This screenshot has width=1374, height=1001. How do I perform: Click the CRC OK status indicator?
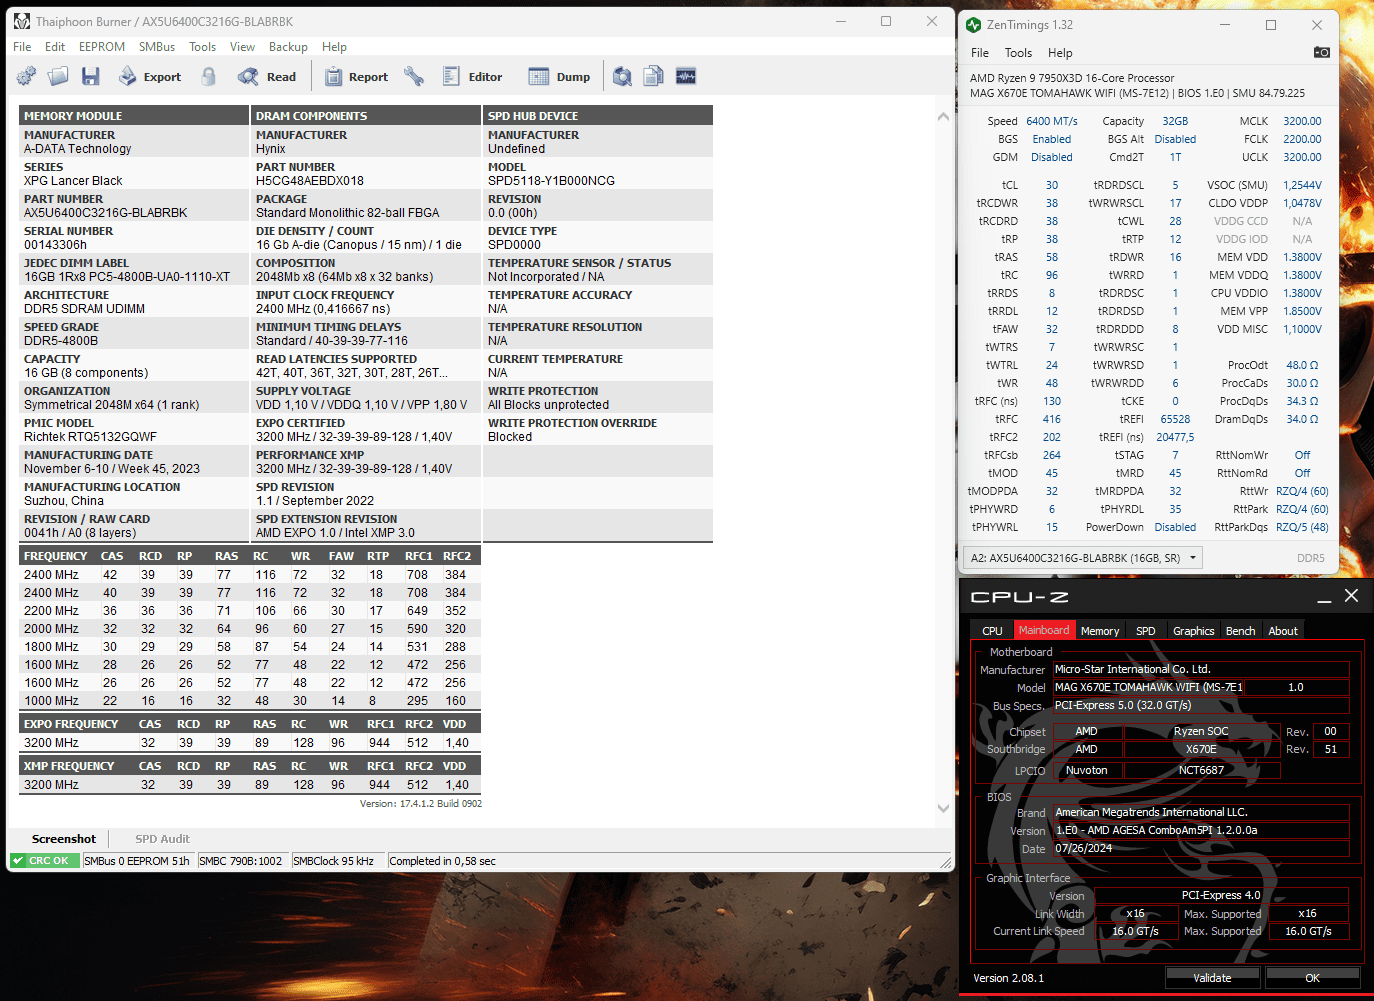45,861
